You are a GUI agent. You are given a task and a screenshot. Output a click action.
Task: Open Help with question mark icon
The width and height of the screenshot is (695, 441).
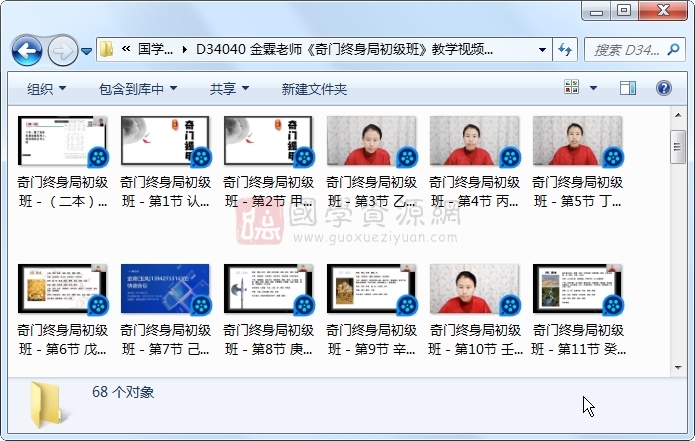(664, 88)
